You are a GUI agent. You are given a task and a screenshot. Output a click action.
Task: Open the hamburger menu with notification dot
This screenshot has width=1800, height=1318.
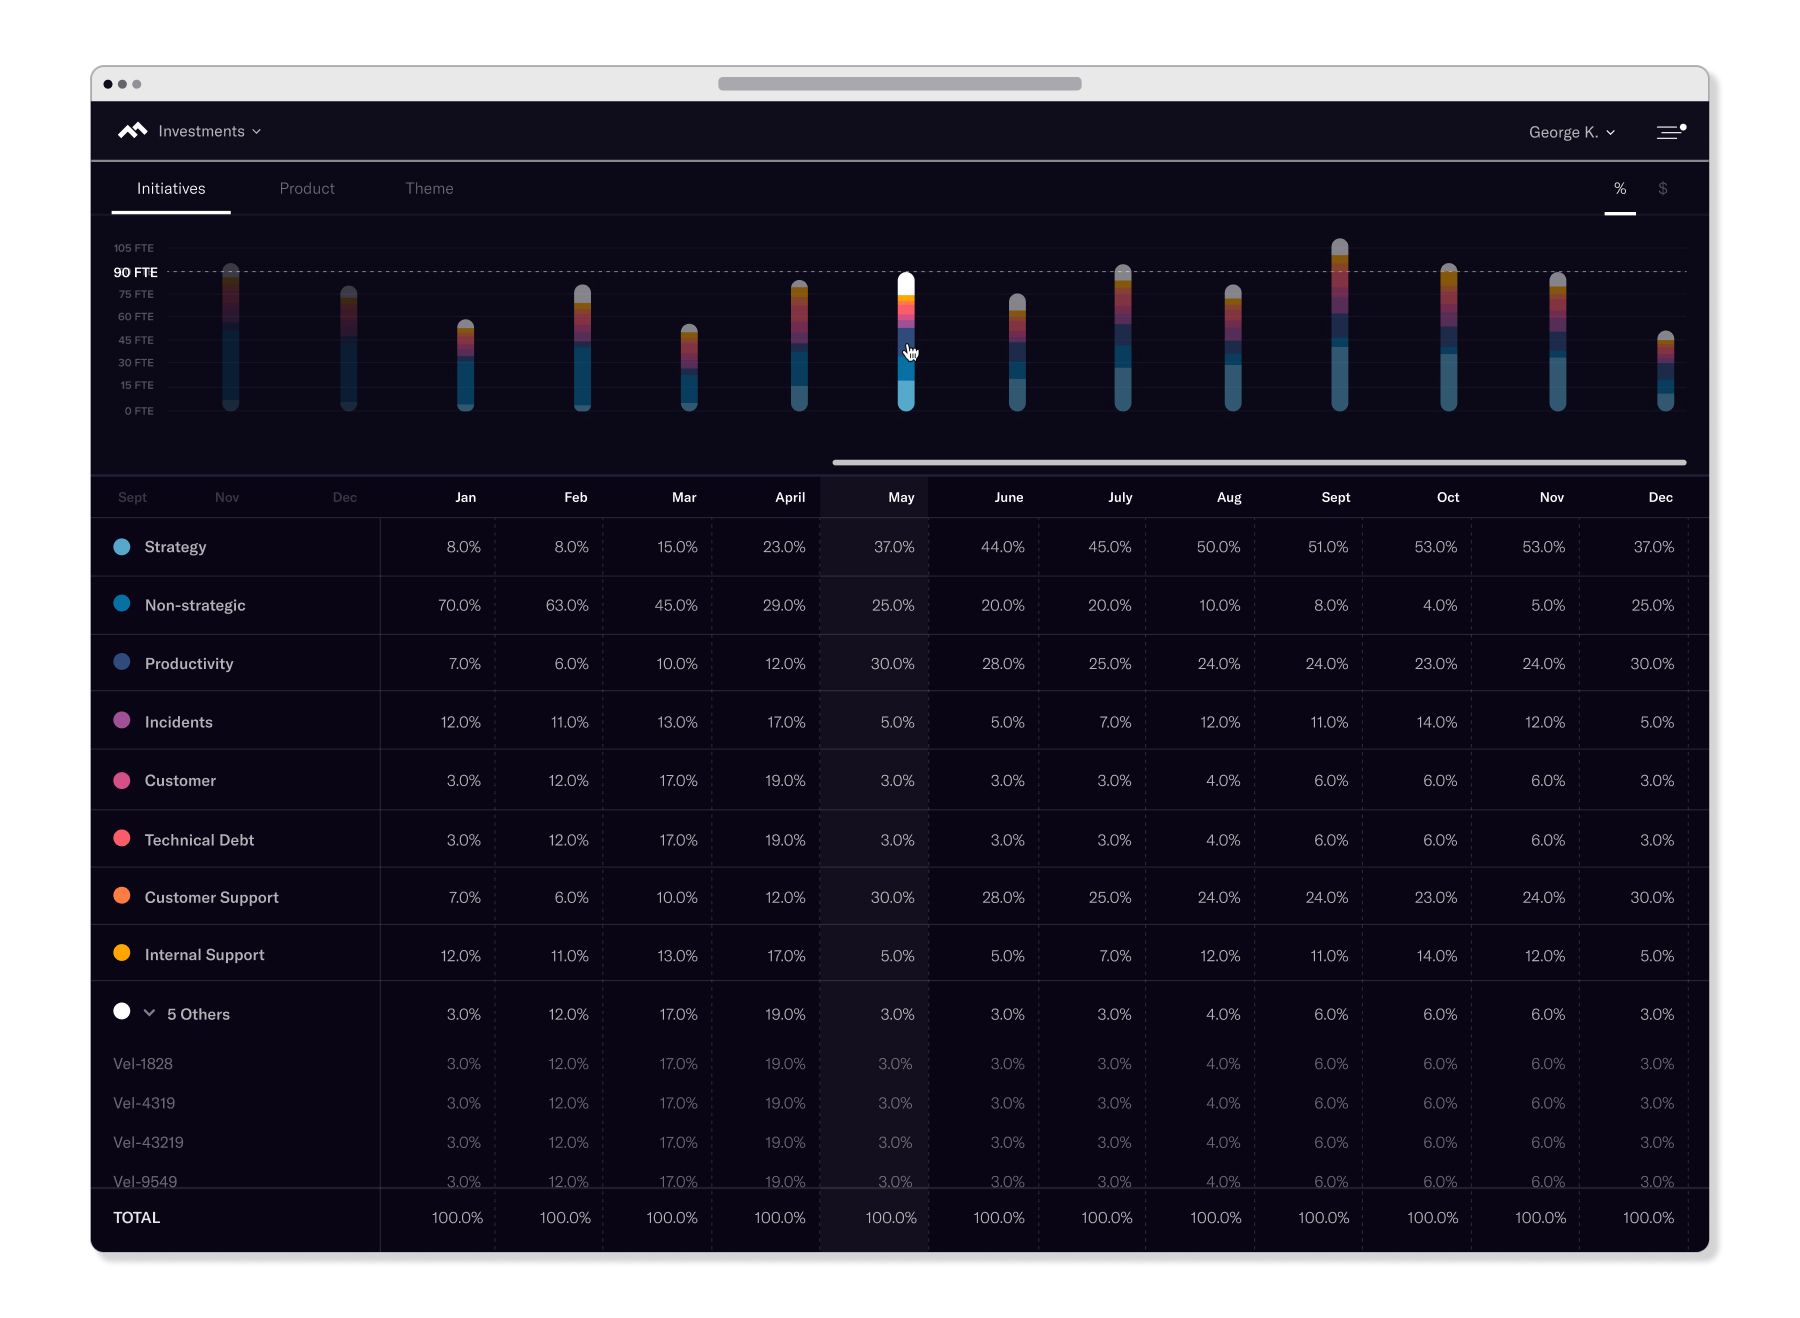pos(1670,132)
